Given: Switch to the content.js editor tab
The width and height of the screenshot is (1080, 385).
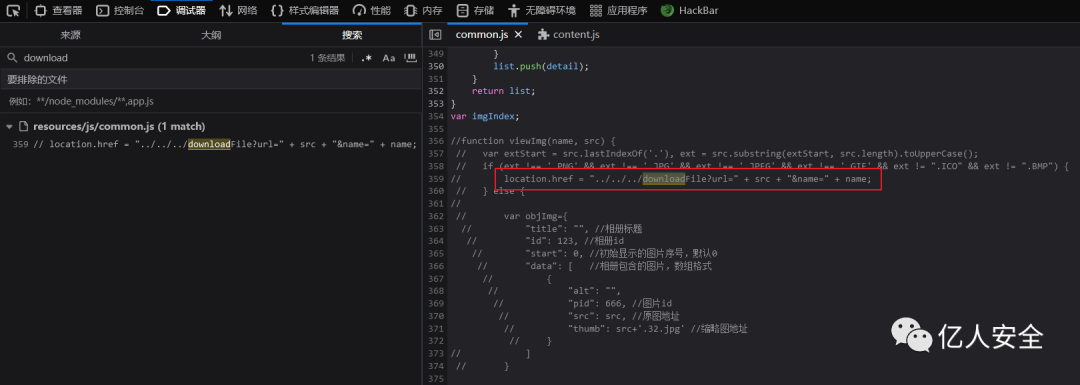Looking at the screenshot, I should pyautogui.click(x=569, y=34).
